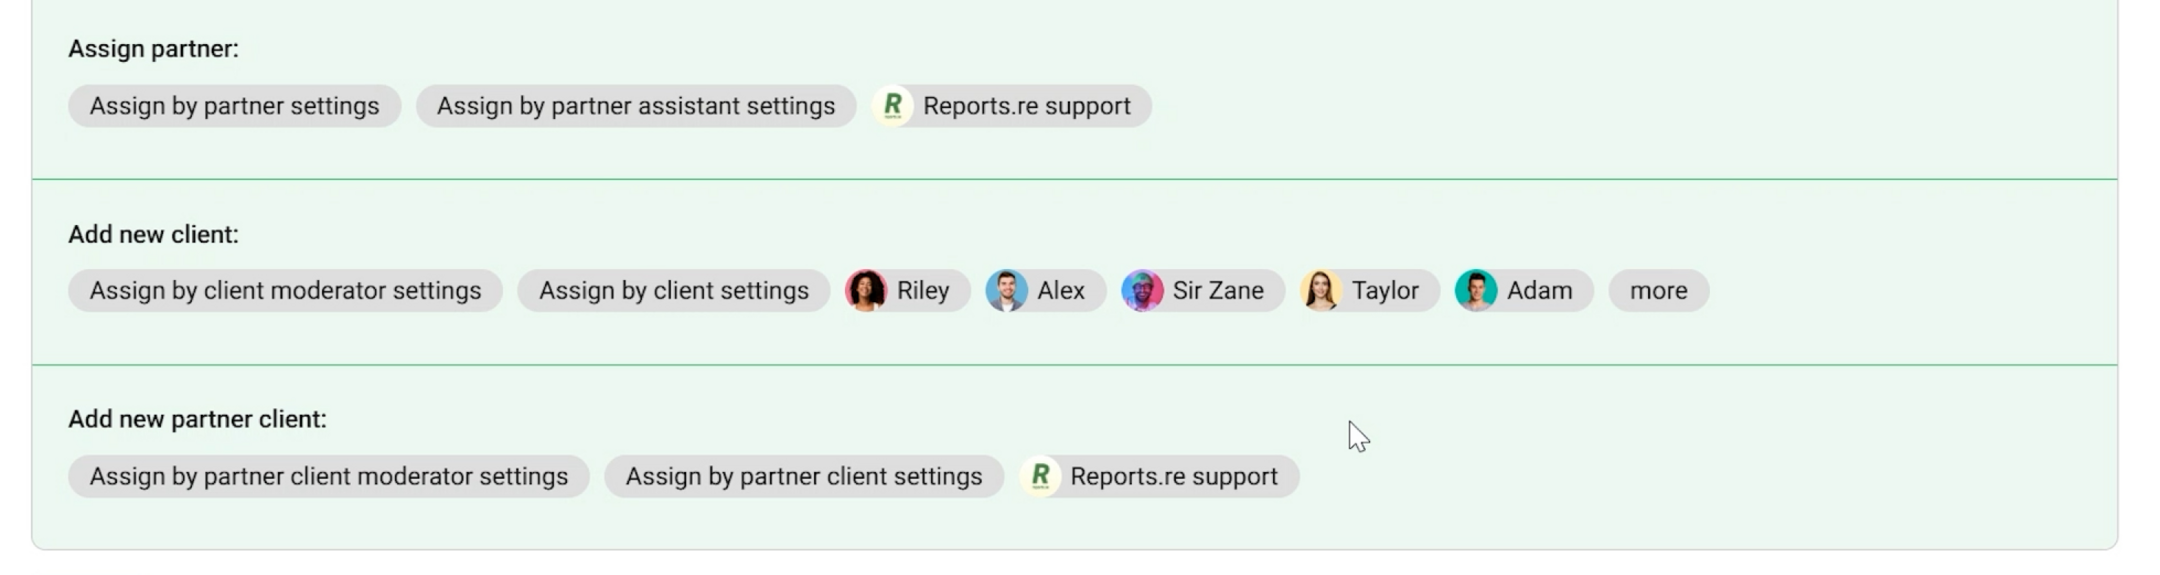Choose 'Assign by partner client settings'
The height and width of the screenshot is (575, 2160).
[803, 476]
